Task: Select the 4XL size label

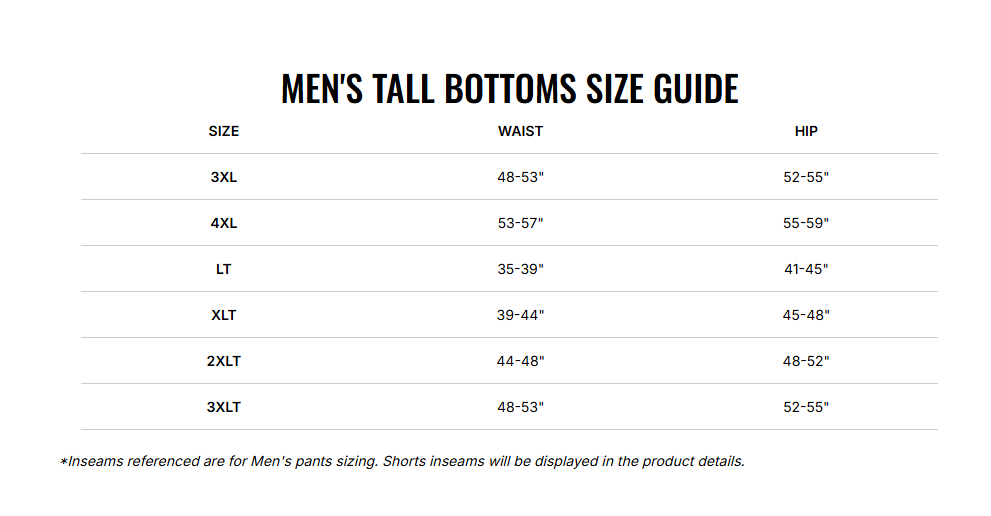Action: [x=224, y=223]
